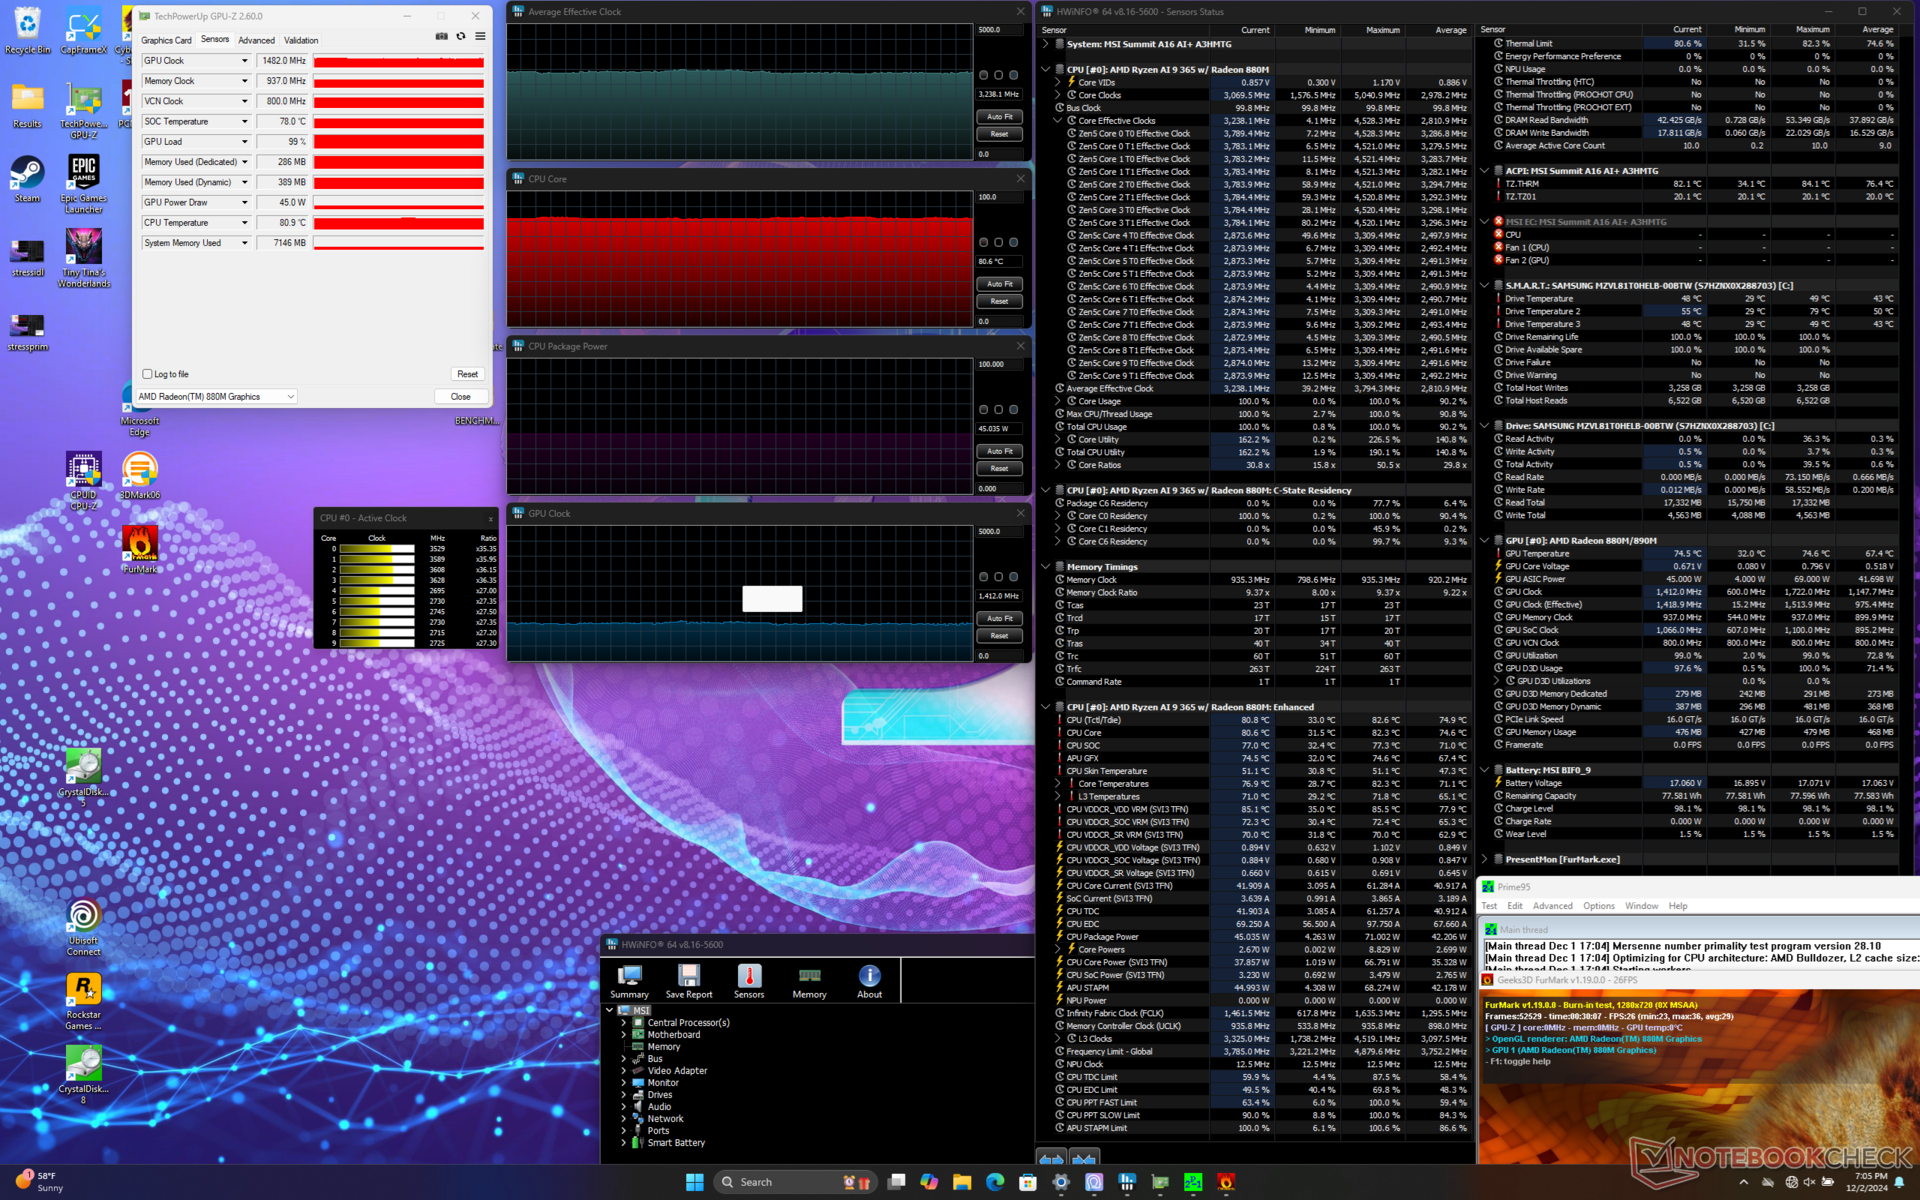The height and width of the screenshot is (1200, 1920).
Task: Open Windows Start menu
Action: [694, 1182]
